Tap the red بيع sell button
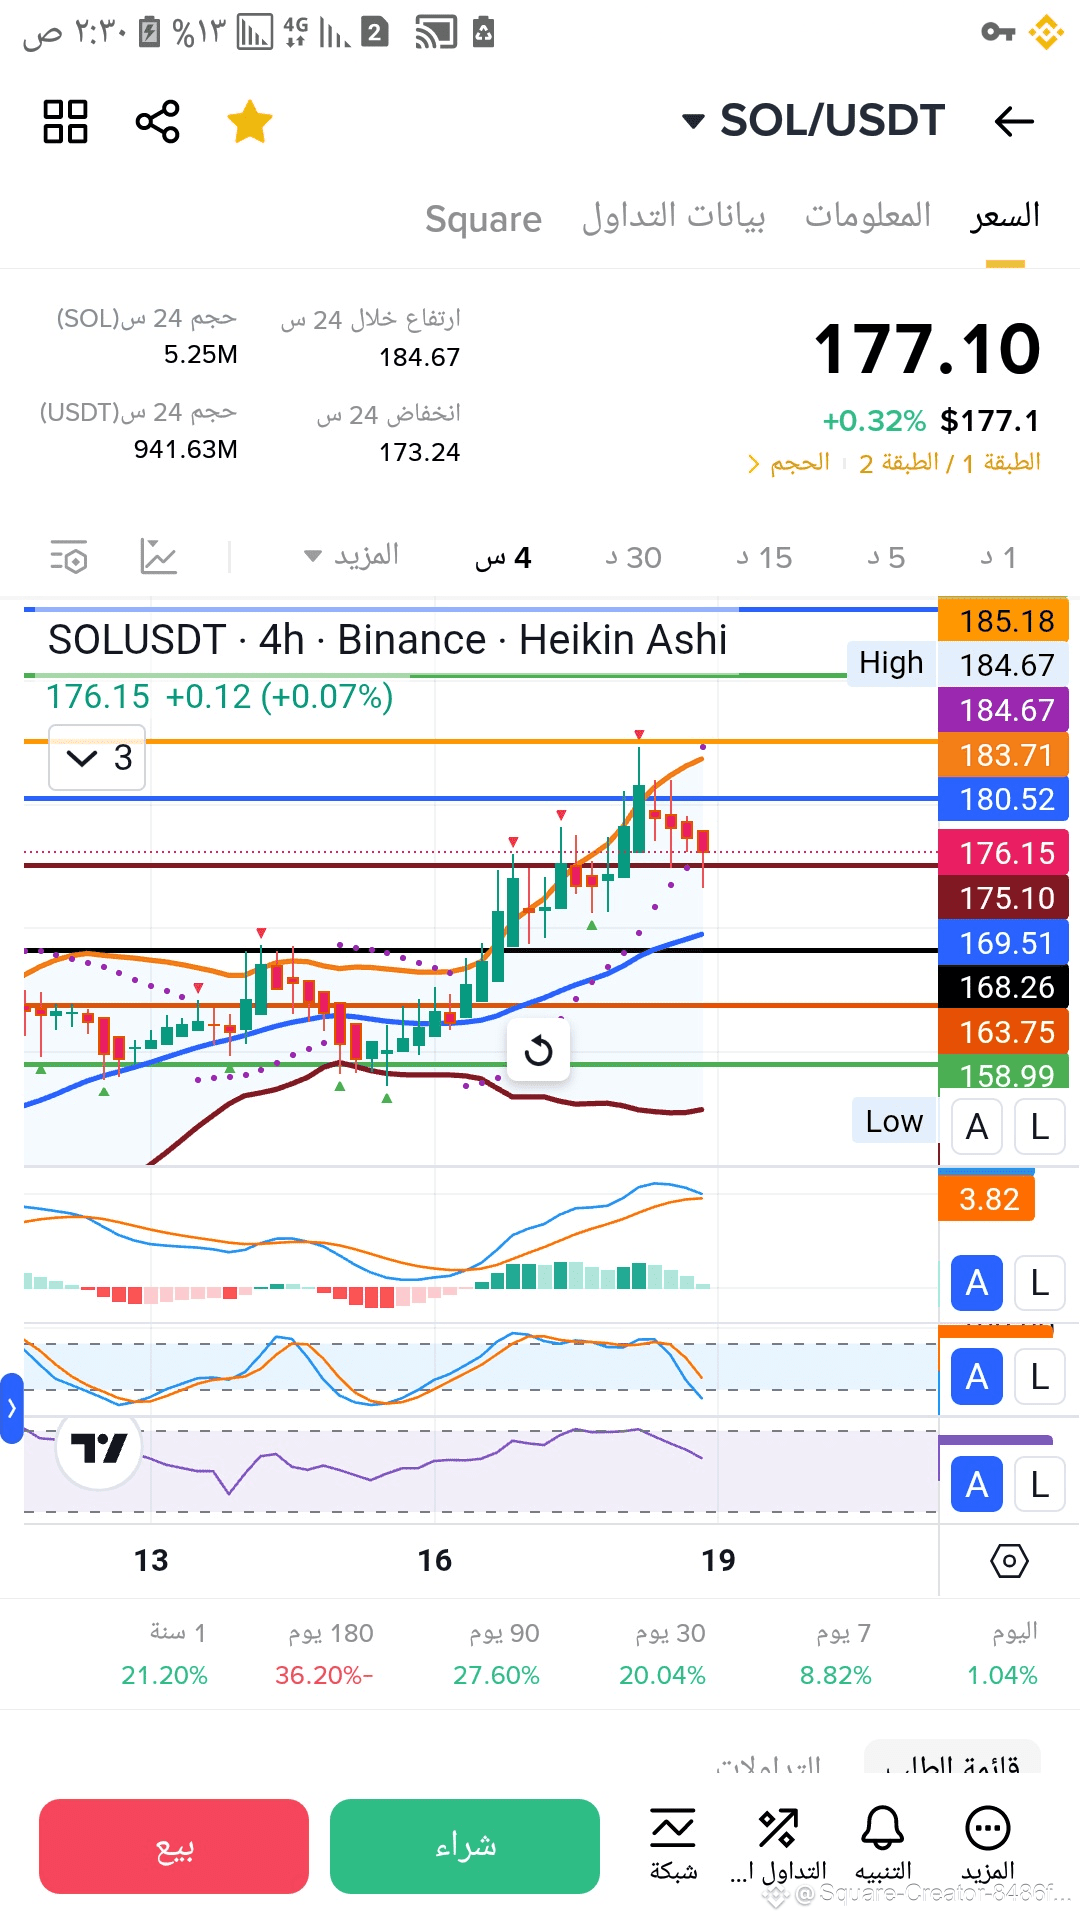 pyautogui.click(x=174, y=1846)
